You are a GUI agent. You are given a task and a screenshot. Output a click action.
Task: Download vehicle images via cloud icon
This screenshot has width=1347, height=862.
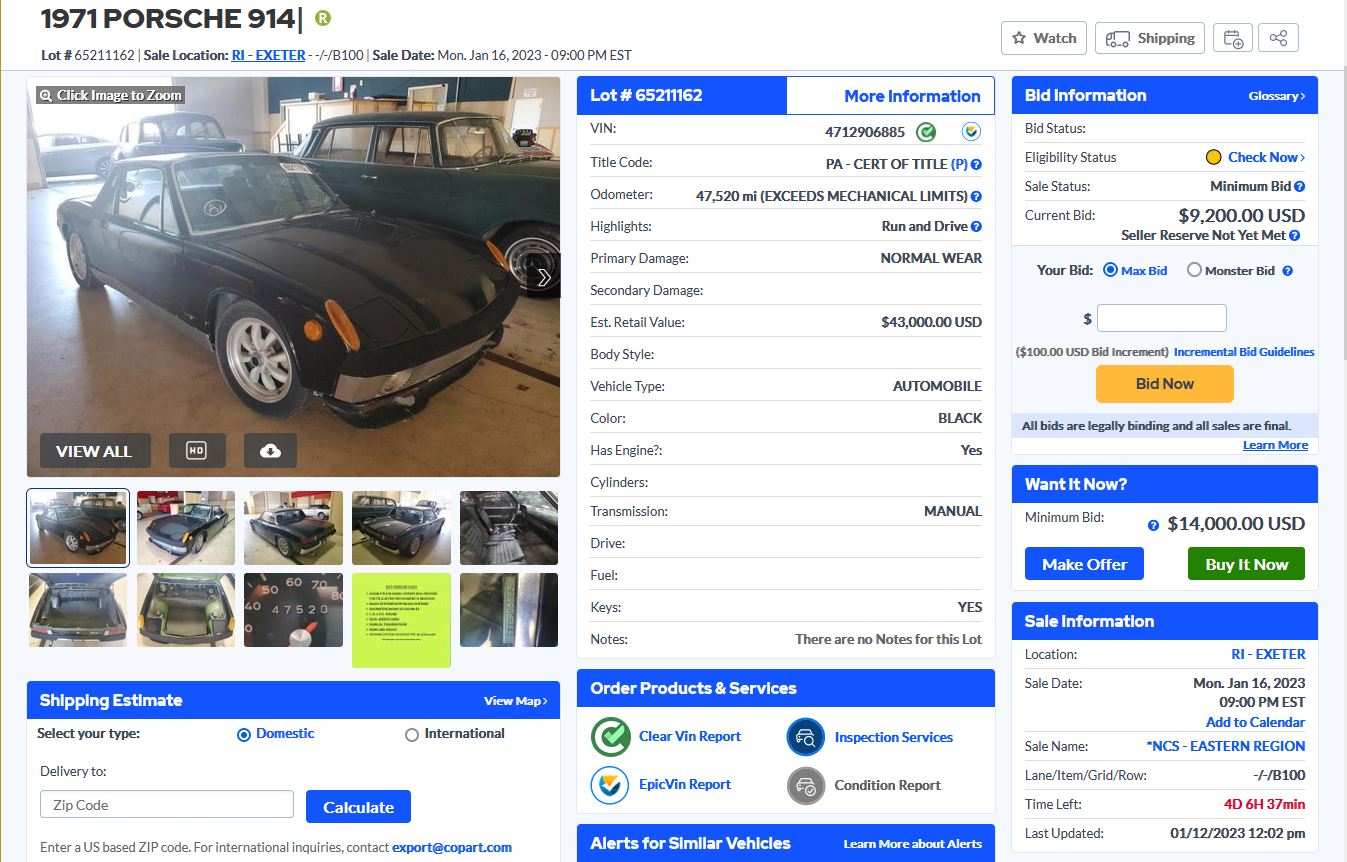[x=270, y=451]
